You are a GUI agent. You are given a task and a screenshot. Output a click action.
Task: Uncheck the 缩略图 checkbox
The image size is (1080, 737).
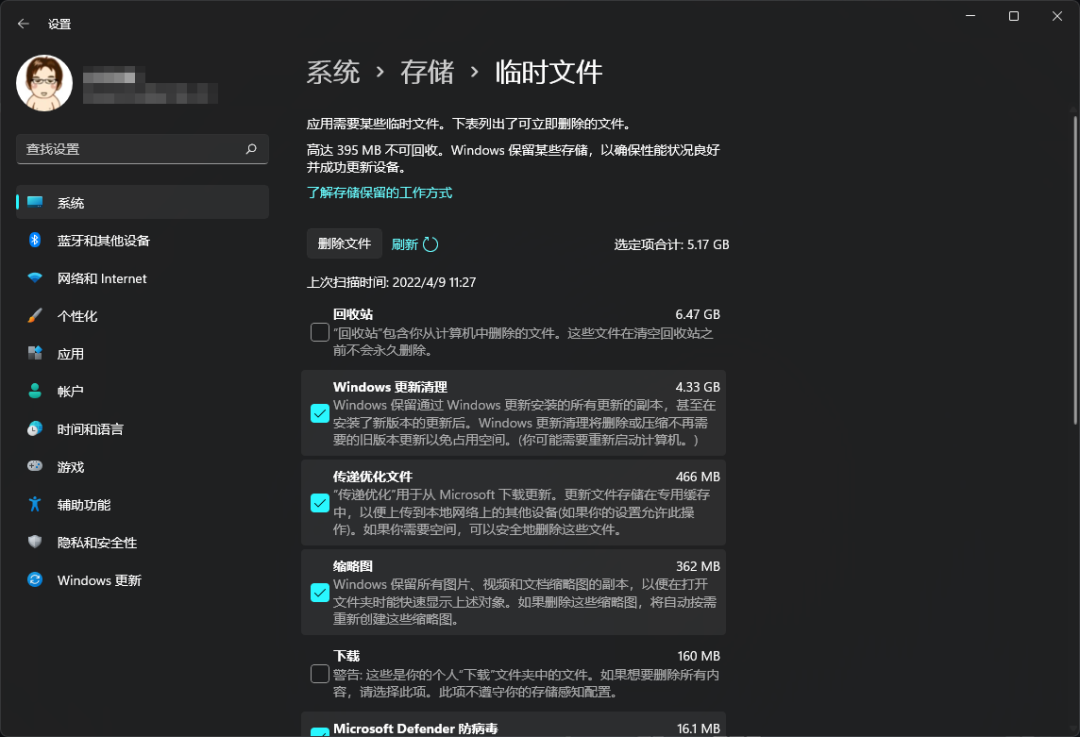coord(320,592)
